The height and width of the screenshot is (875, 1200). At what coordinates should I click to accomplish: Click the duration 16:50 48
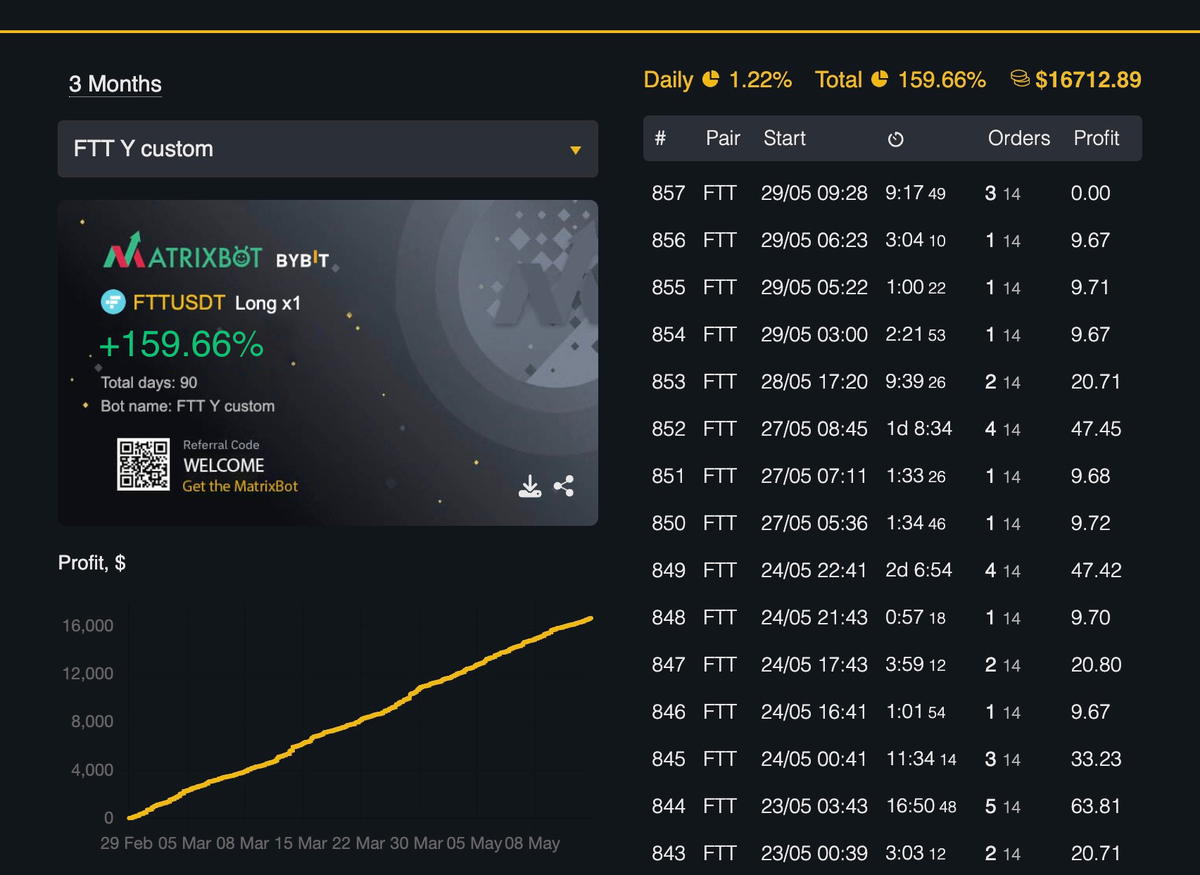coord(921,806)
